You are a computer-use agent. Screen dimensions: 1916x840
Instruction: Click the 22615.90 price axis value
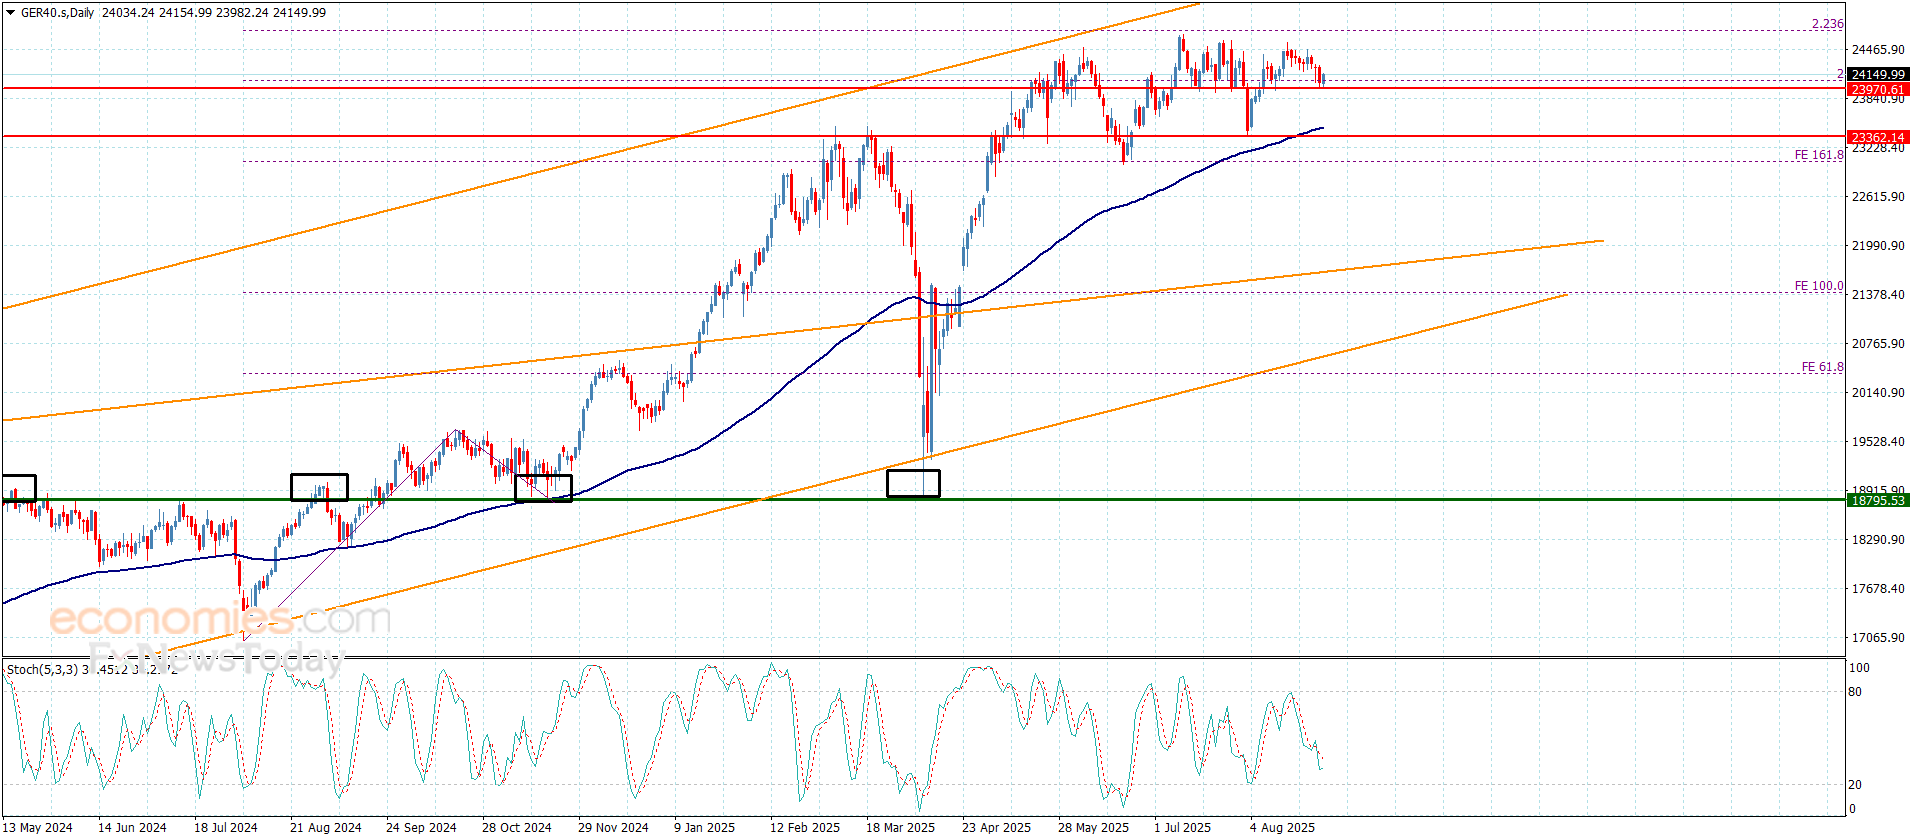click(1878, 197)
